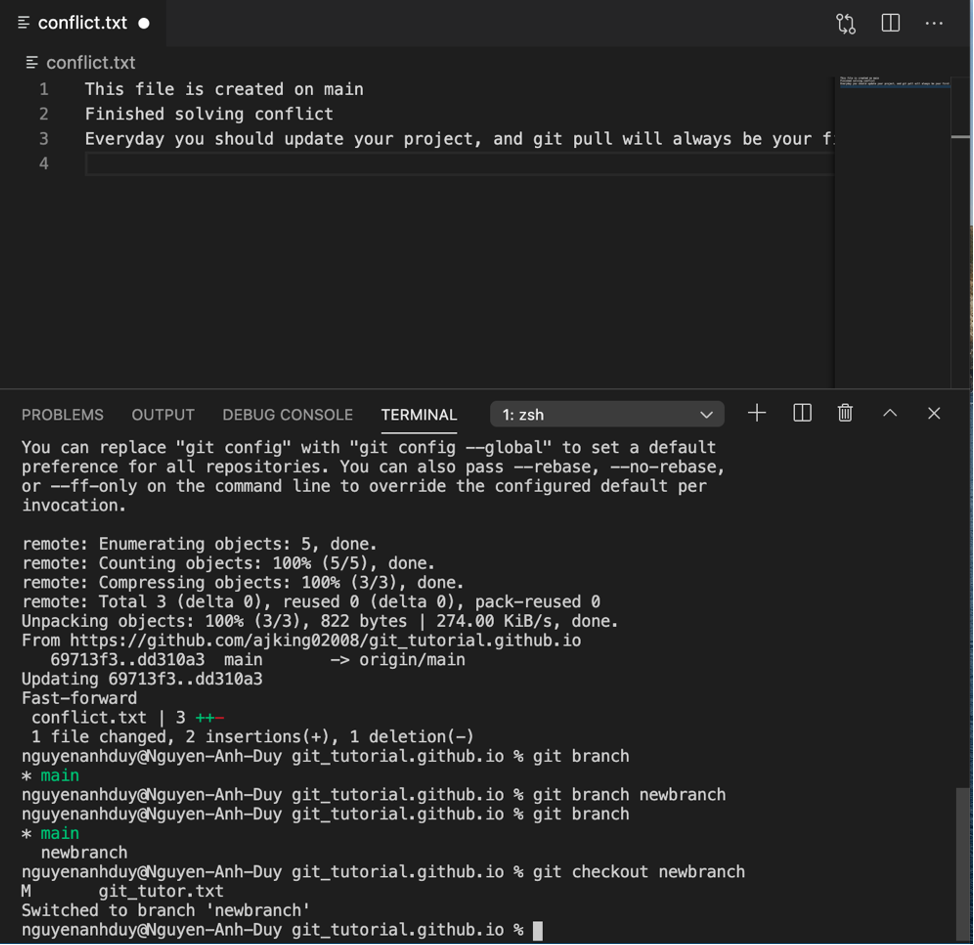Select the TERMINAL tab
This screenshot has width=974, height=945.
point(418,414)
